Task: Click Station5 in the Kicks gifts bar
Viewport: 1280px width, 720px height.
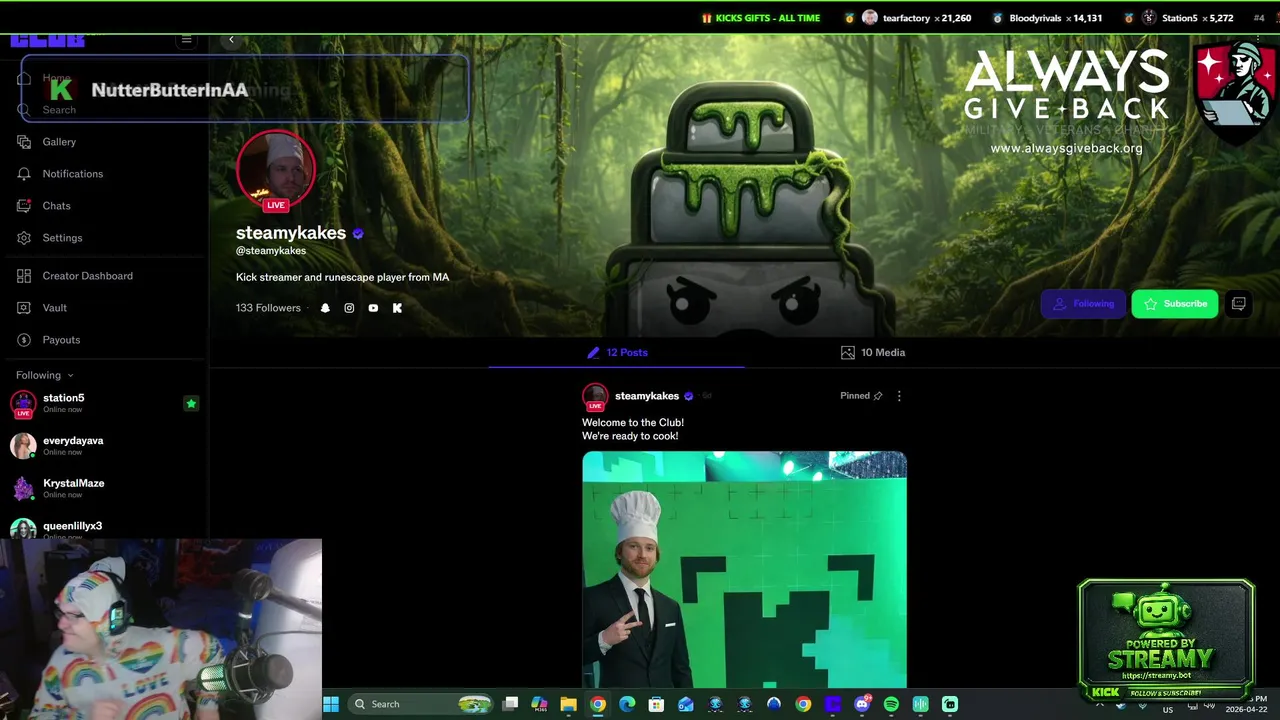Action: [1179, 18]
